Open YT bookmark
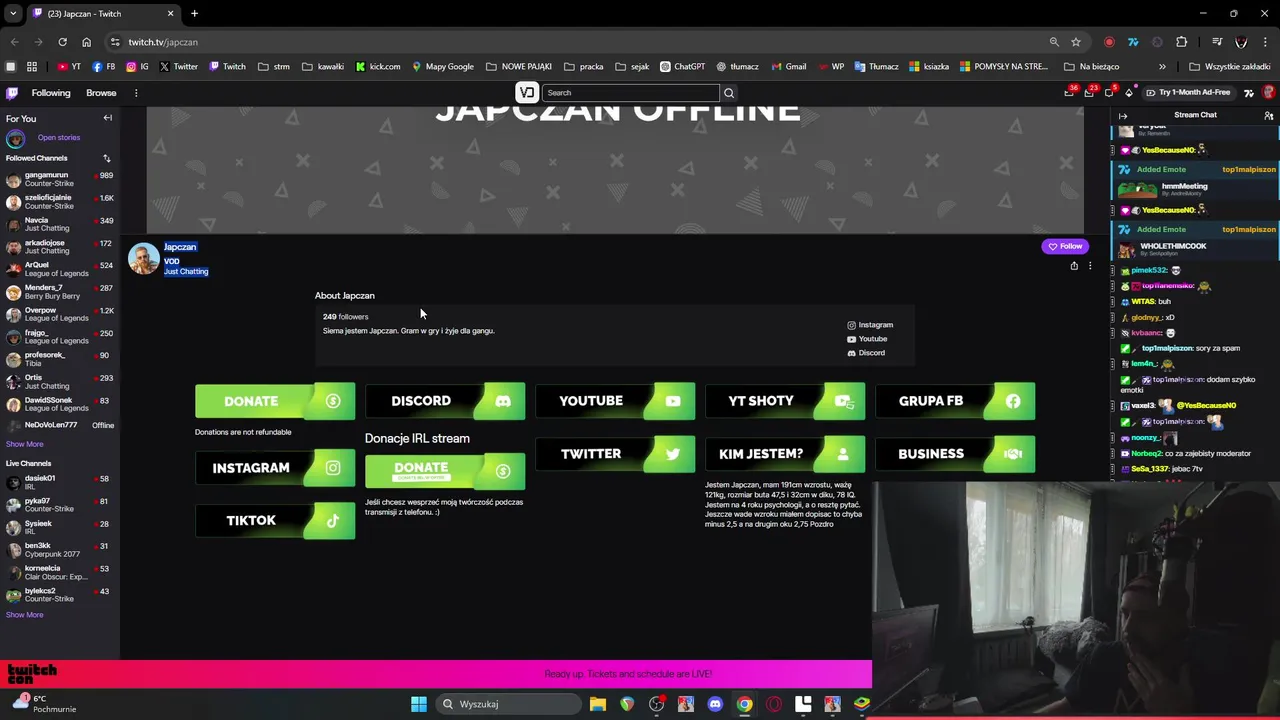Image resolution: width=1280 pixels, height=720 pixels. 69,67
